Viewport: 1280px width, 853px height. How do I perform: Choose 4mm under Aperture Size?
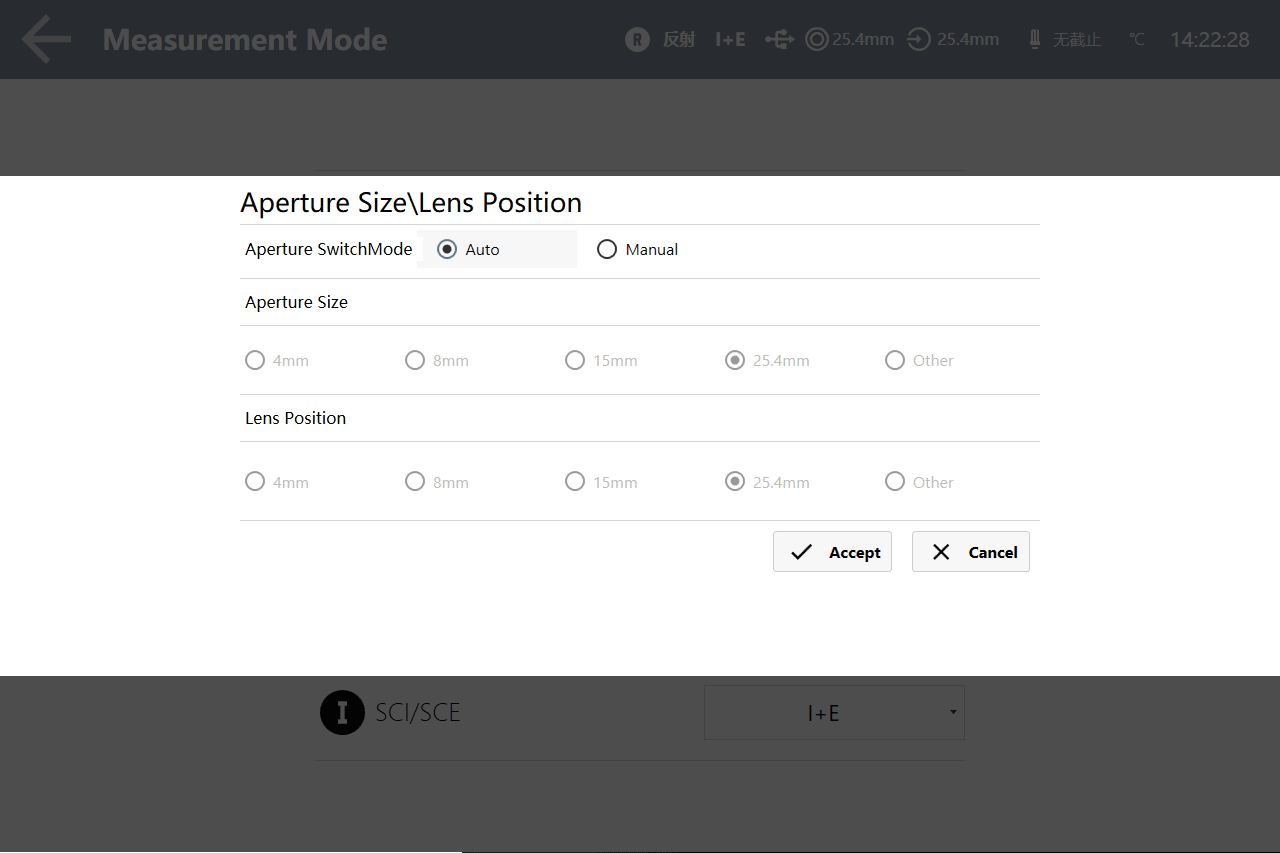coord(255,361)
